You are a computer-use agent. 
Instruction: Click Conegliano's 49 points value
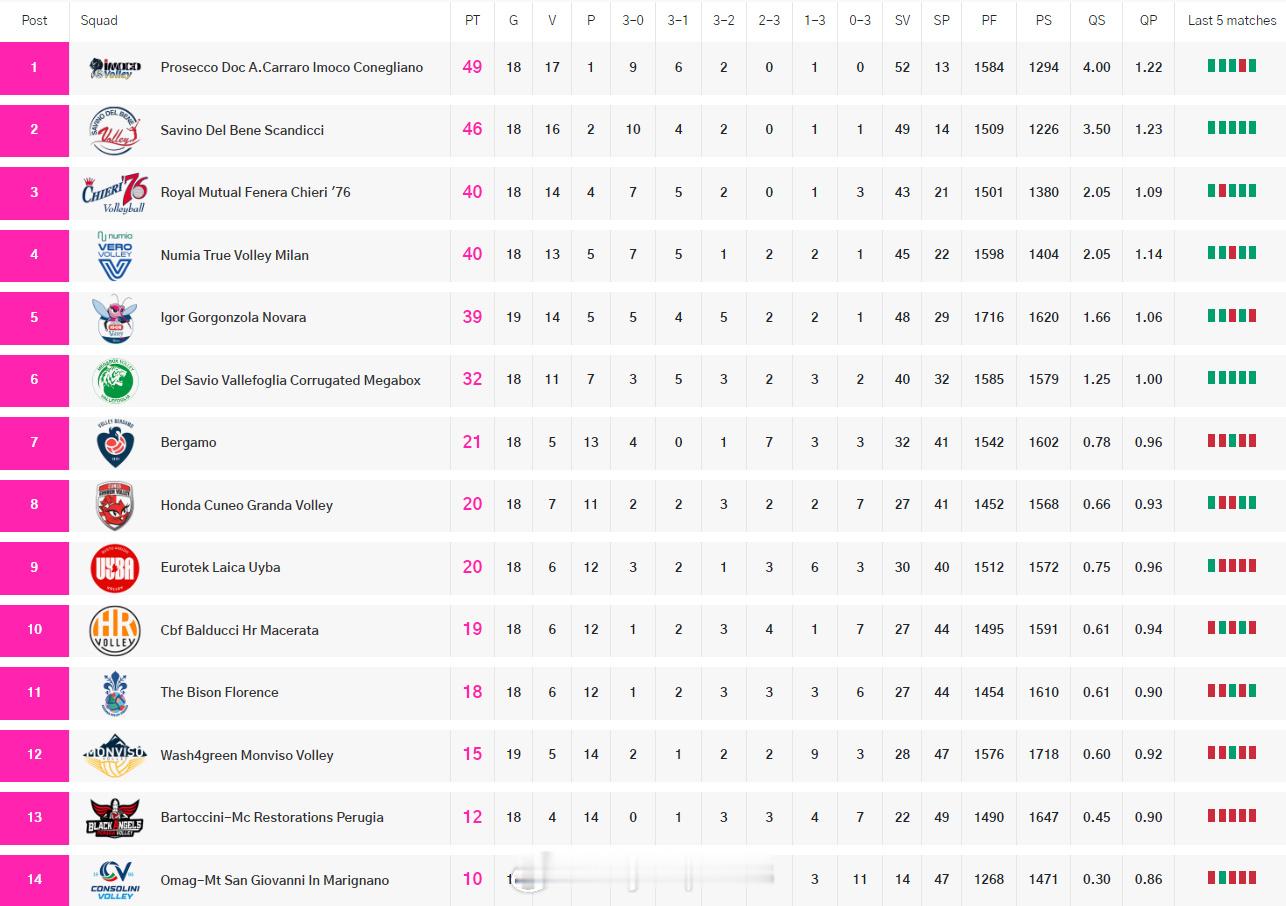tap(473, 67)
